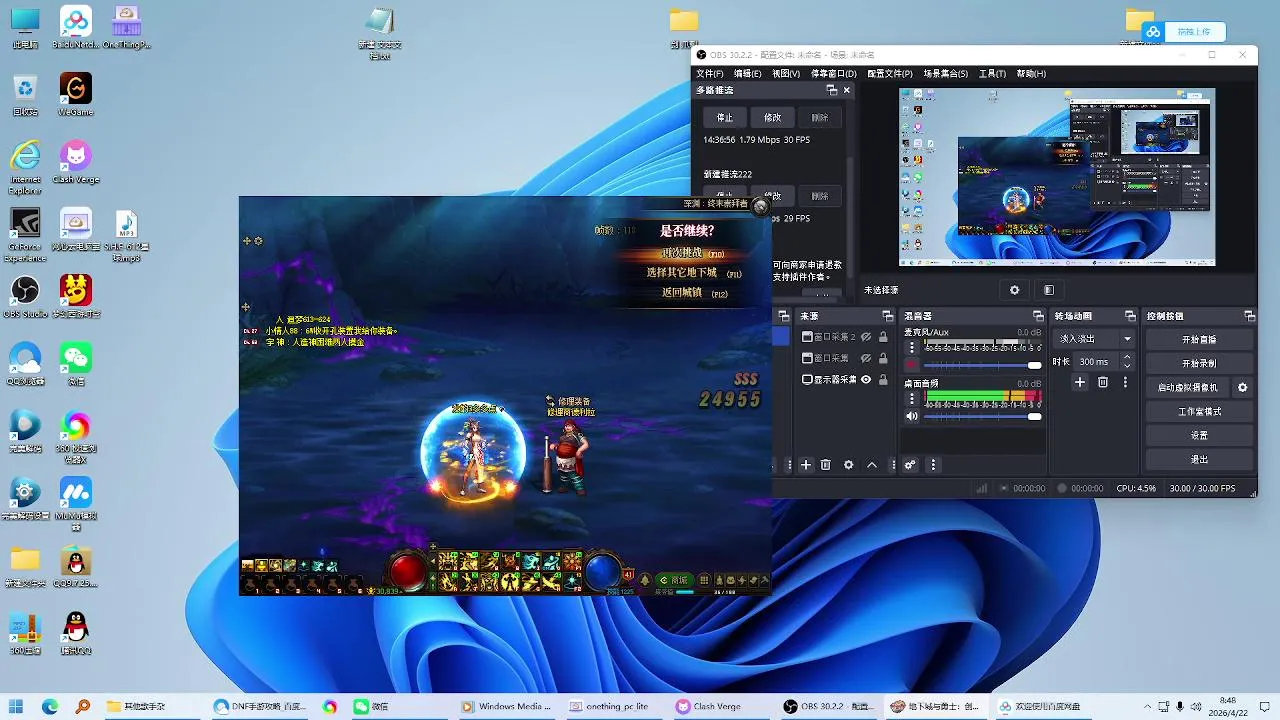Click 设置 button in OBS controls

pos(1199,436)
